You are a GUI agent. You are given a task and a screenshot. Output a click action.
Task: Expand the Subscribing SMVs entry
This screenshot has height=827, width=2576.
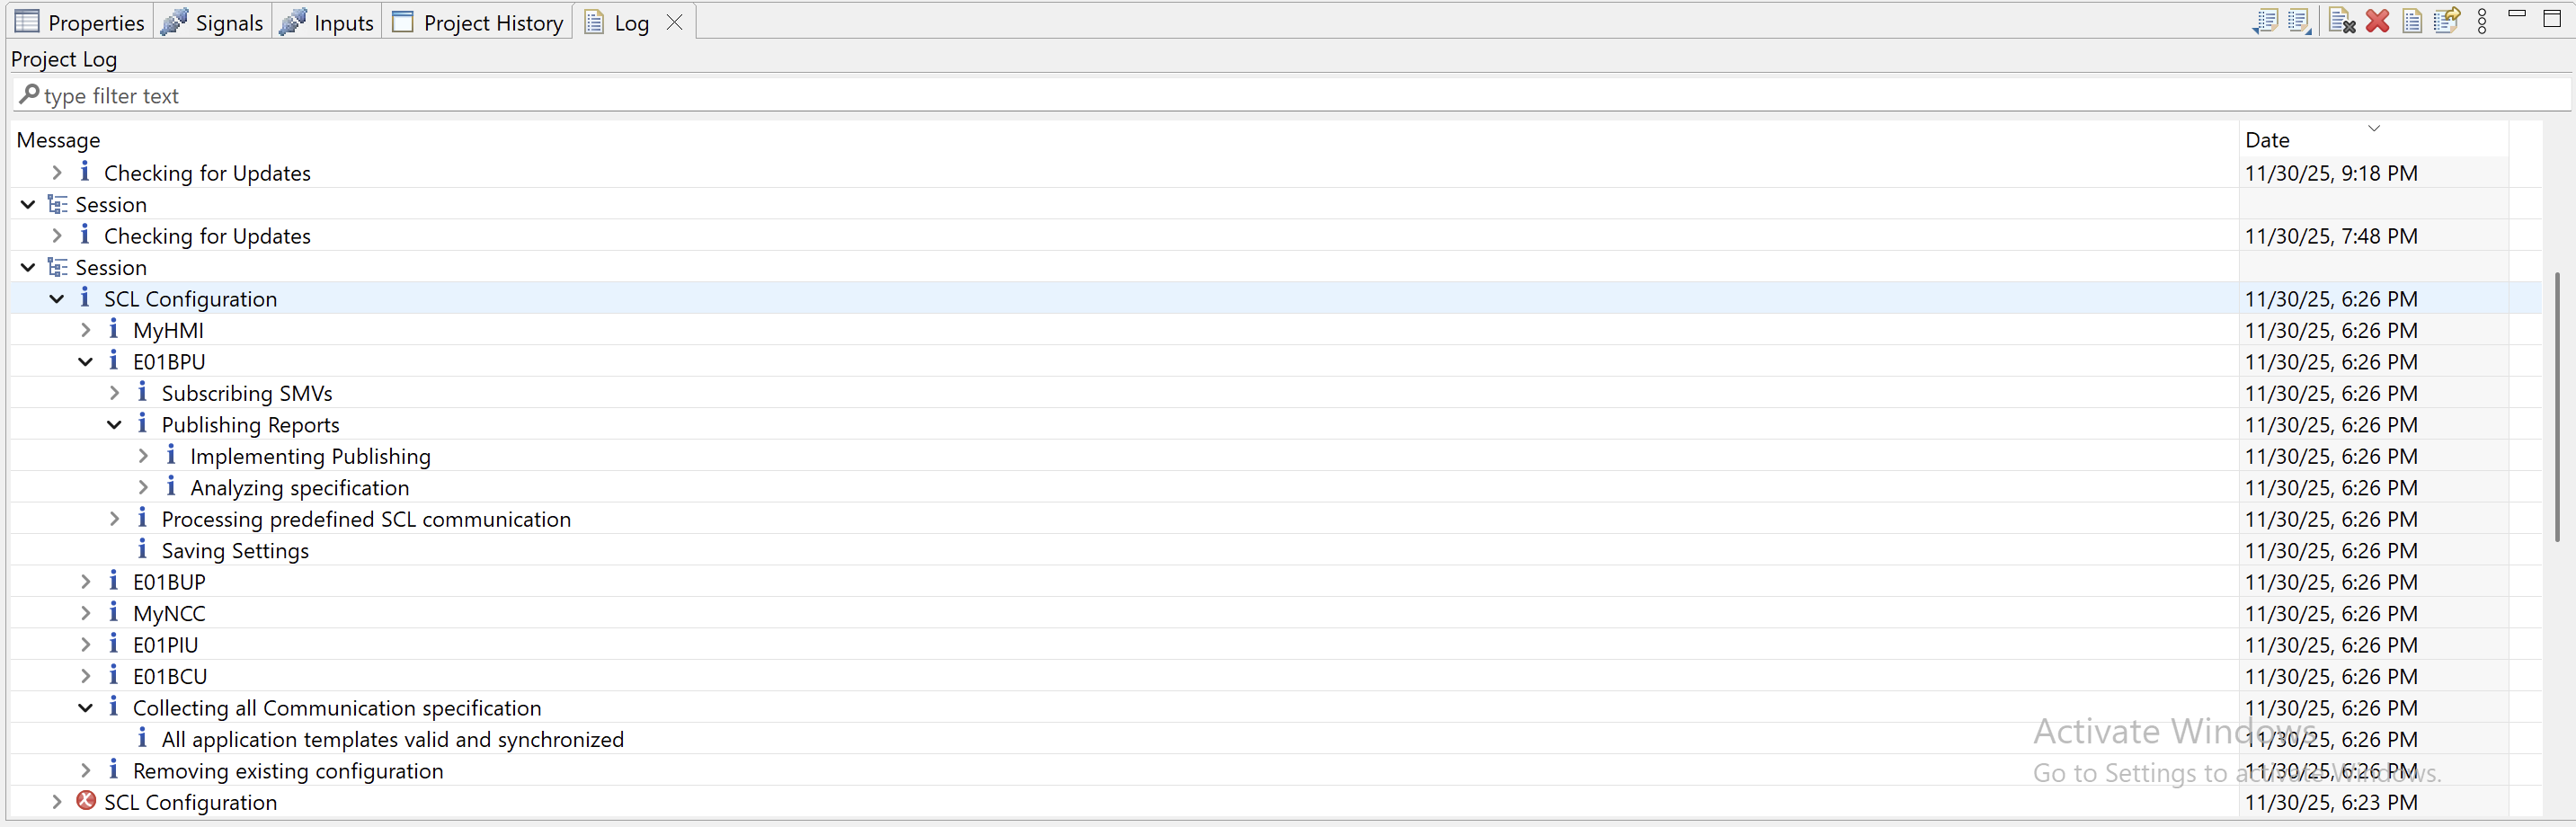point(115,393)
